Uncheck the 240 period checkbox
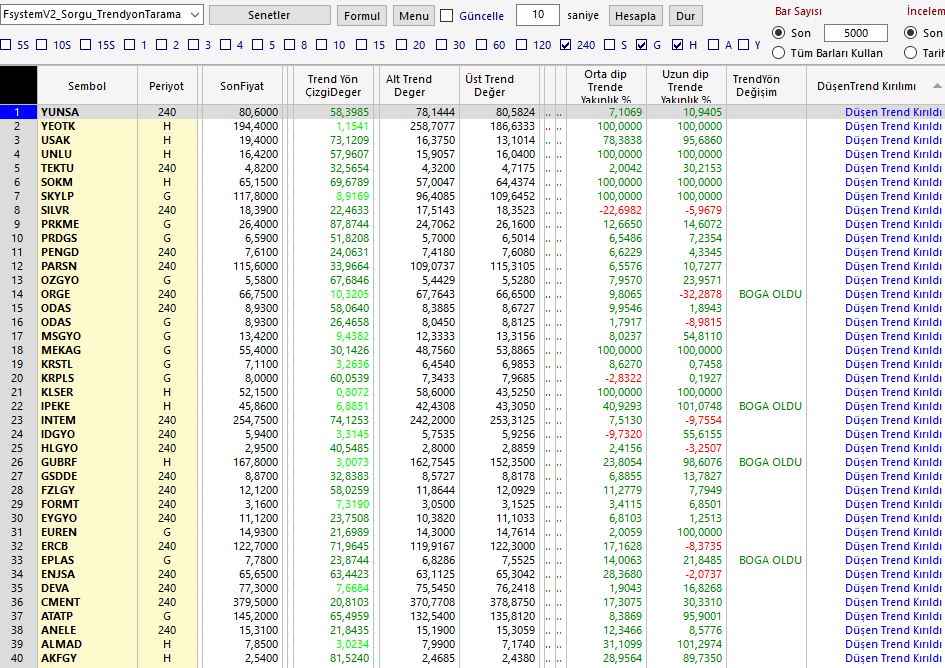Image resolution: width=945 pixels, height=668 pixels. pos(565,45)
